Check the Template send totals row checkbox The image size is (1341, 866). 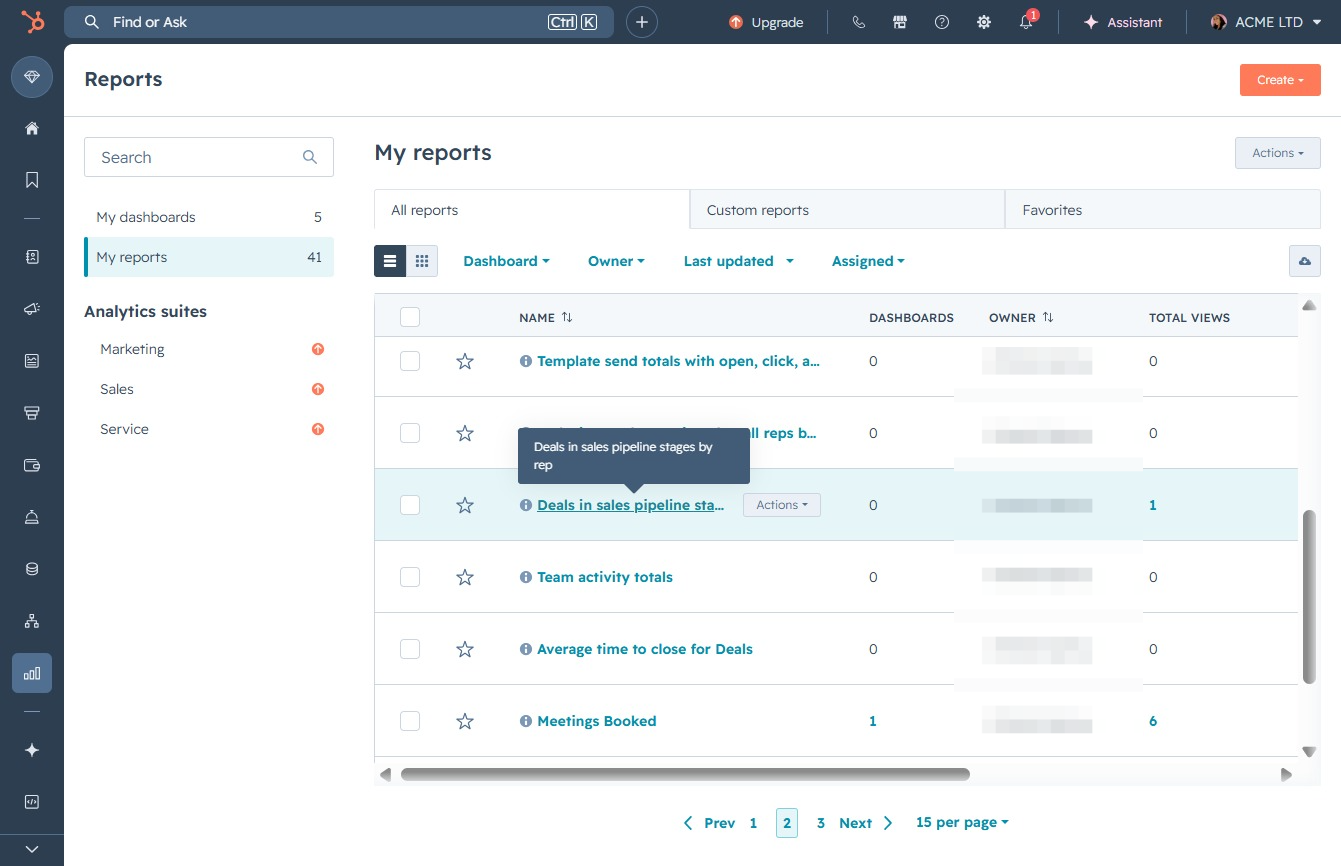pyautogui.click(x=410, y=361)
